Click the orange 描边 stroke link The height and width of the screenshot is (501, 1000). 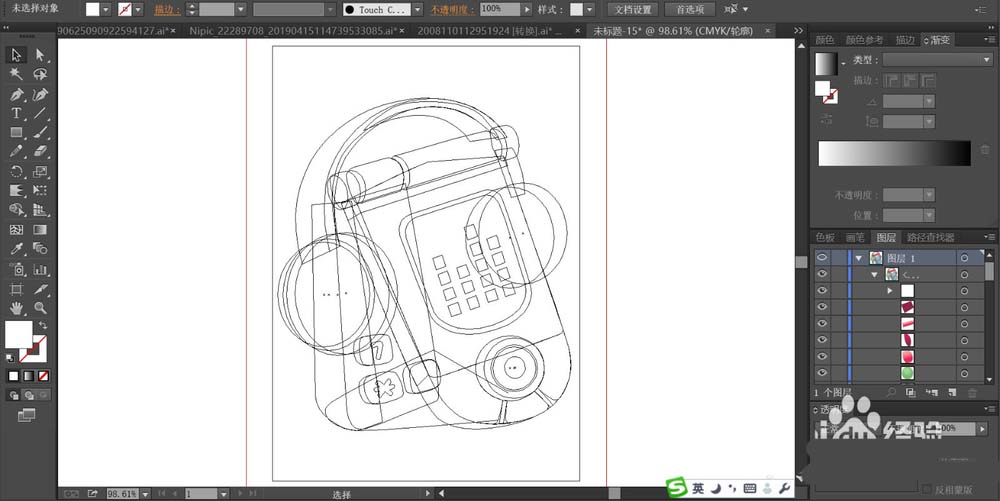[166, 10]
